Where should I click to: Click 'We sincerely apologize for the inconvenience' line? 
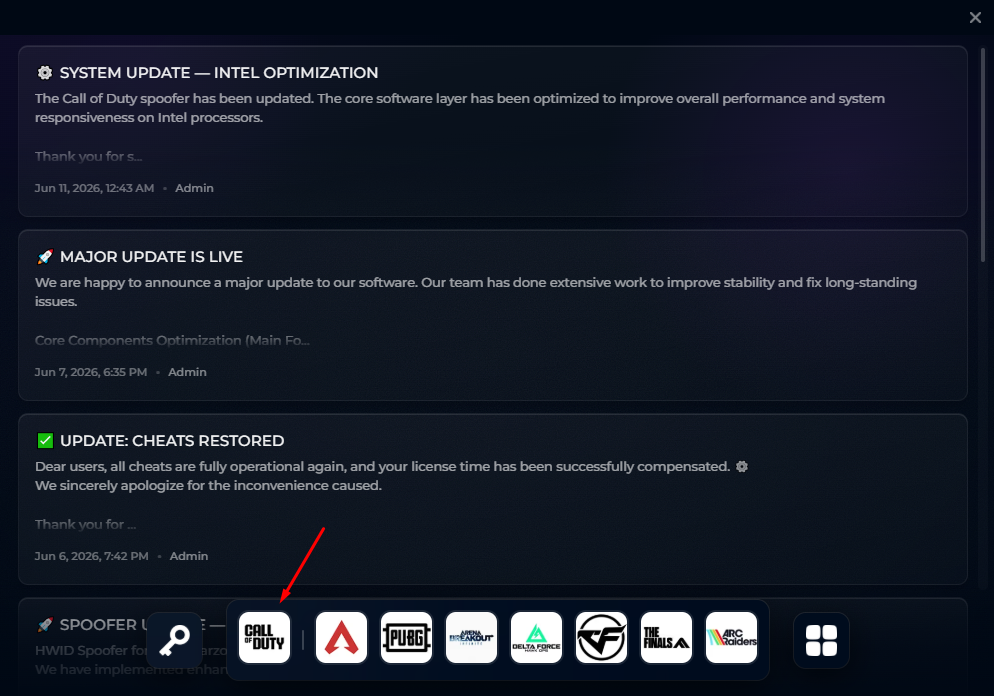[x=208, y=486]
